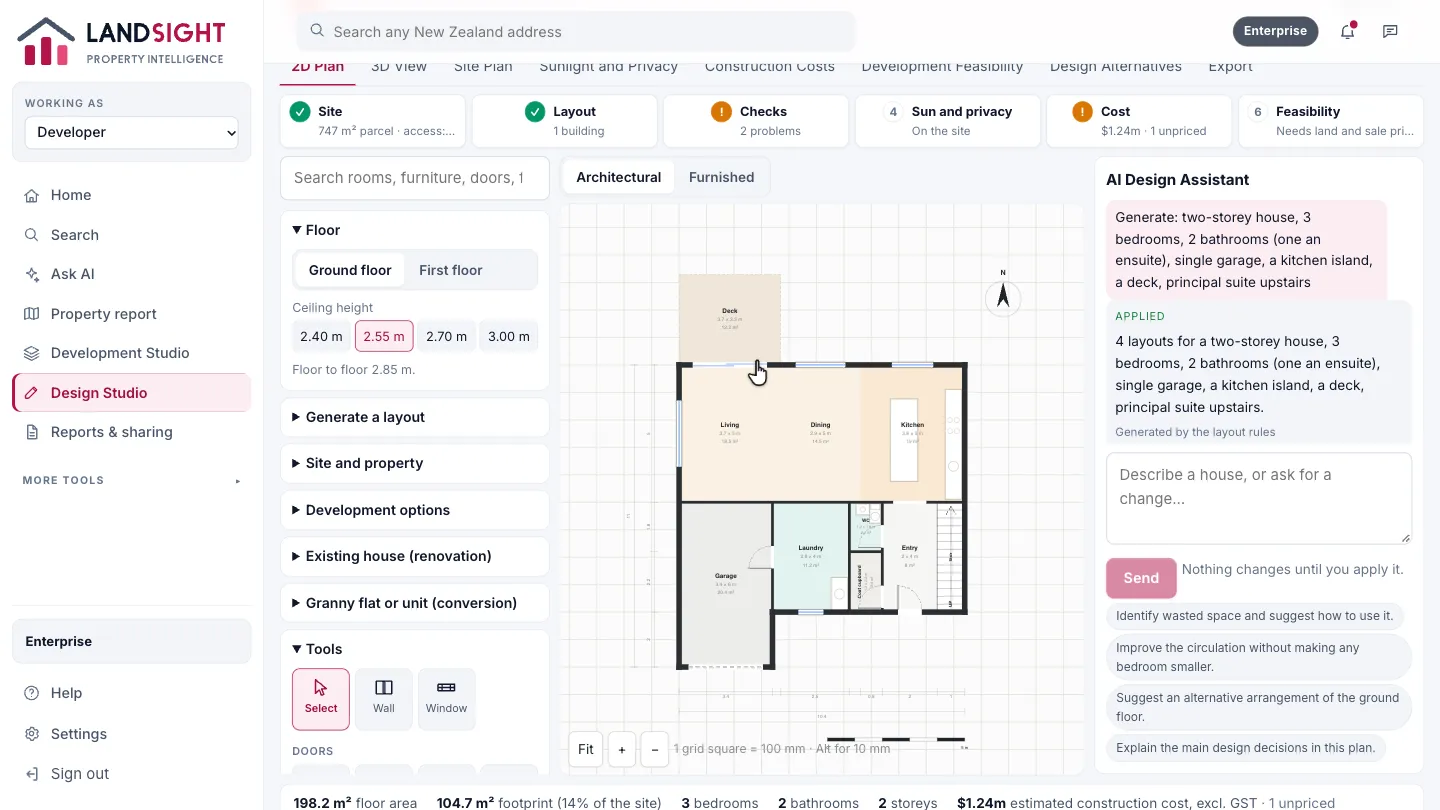
Task: Go to Home in sidebar
Action: tap(131, 195)
